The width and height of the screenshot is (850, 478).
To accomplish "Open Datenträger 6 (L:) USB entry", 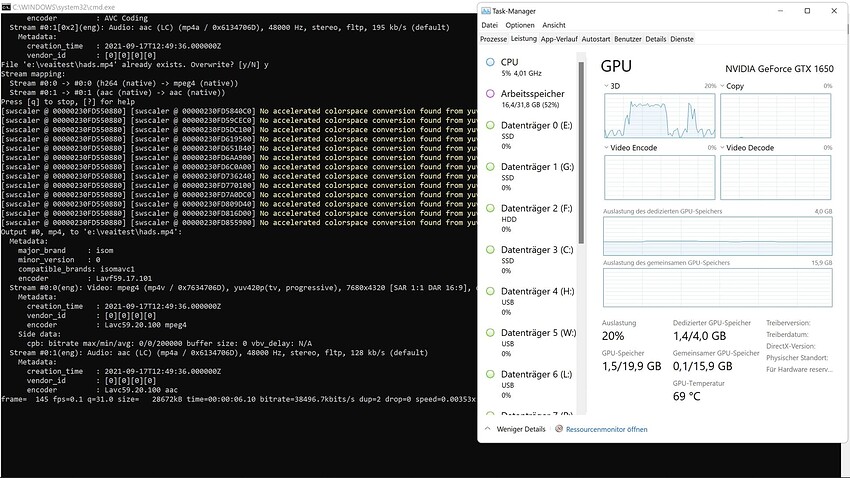I will (x=530, y=384).
